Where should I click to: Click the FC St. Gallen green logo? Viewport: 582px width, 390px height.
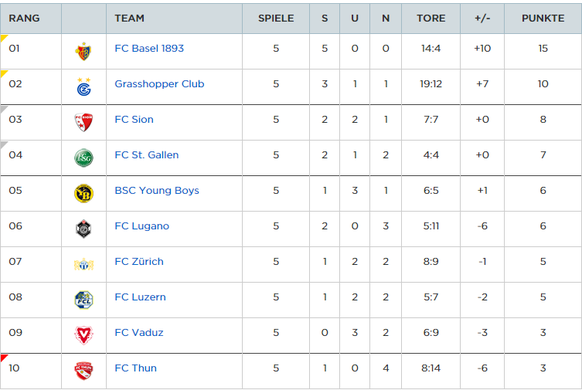(84, 158)
